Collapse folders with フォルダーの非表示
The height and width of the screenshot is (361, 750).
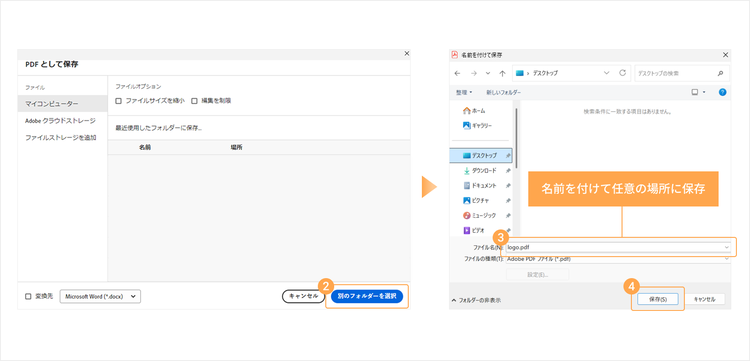tap(476, 300)
